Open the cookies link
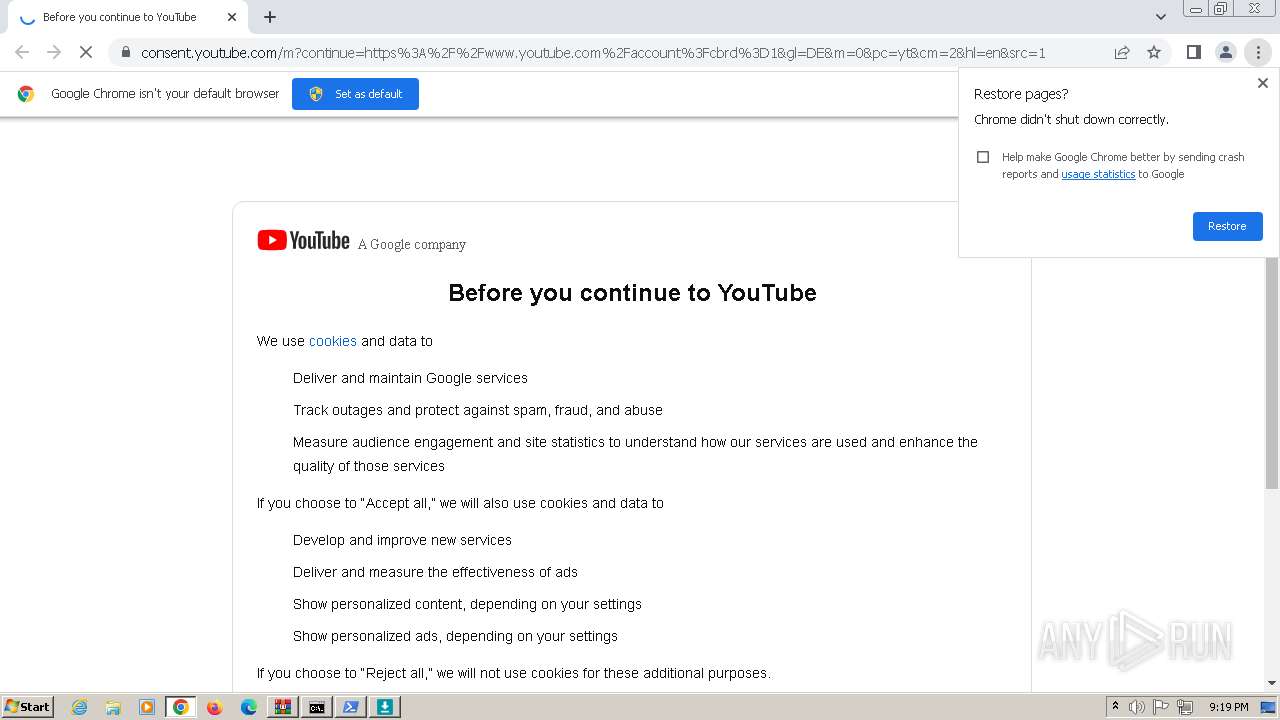Screen dimensions: 1280x720 [333, 341]
